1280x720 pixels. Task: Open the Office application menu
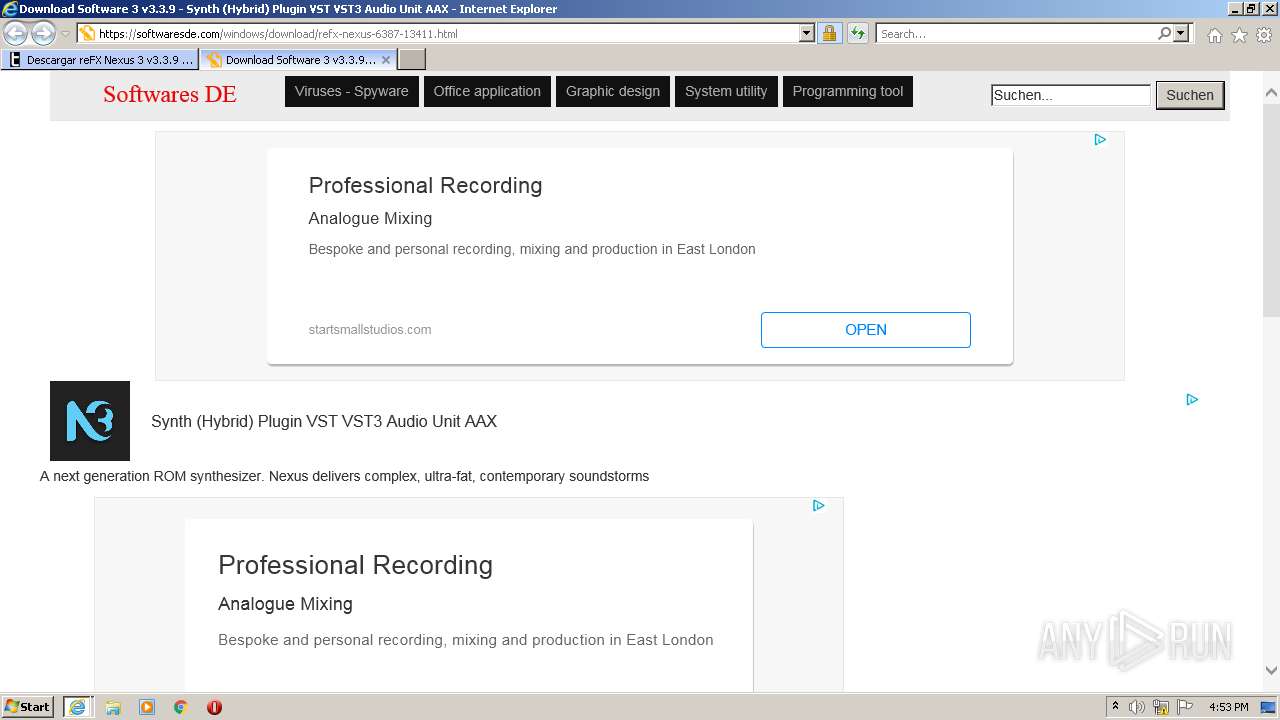(x=487, y=91)
